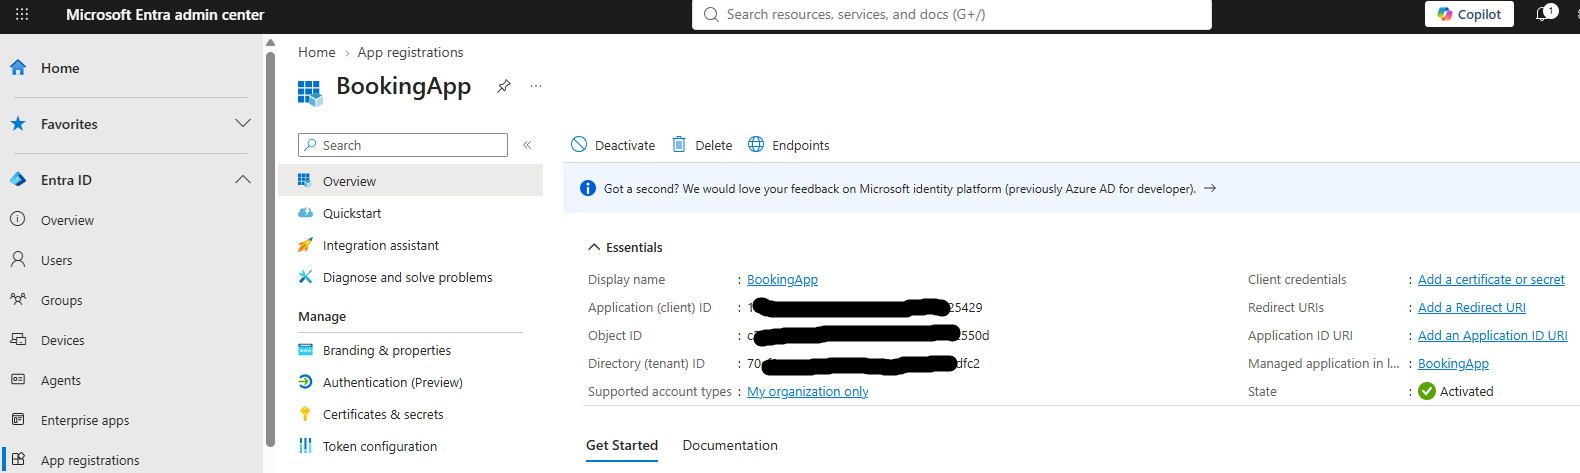The height and width of the screenshot is (473, 1580).
Task: Click the resource menu Search field
Action: tap(403, 145)
